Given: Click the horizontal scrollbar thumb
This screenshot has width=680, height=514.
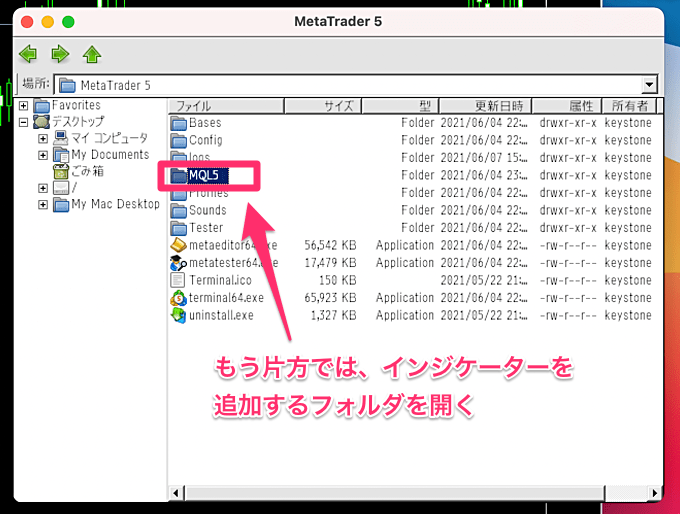Looking at the screenshot, I should (x=395, y=493).
